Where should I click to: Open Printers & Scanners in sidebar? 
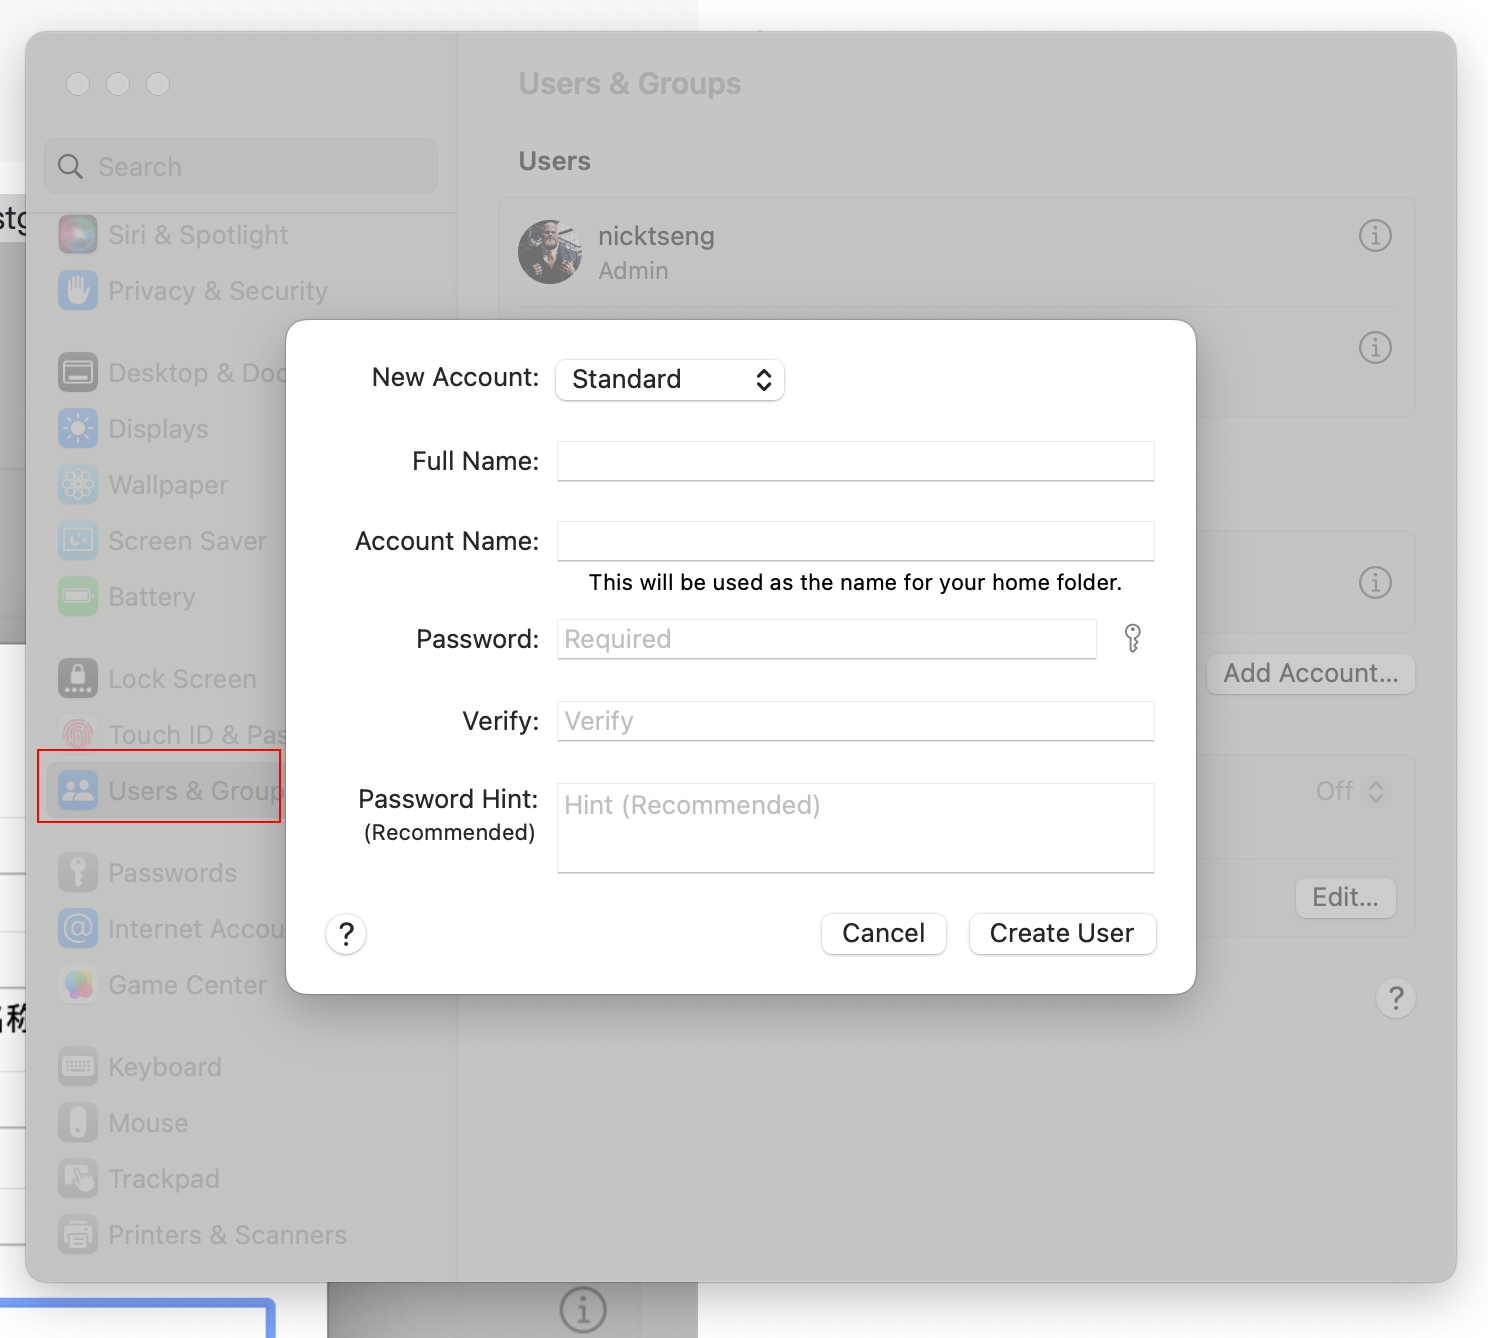227,1235
